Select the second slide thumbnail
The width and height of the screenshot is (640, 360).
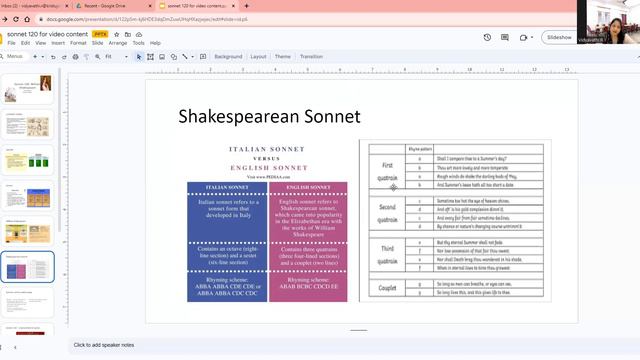click(28, 124)
